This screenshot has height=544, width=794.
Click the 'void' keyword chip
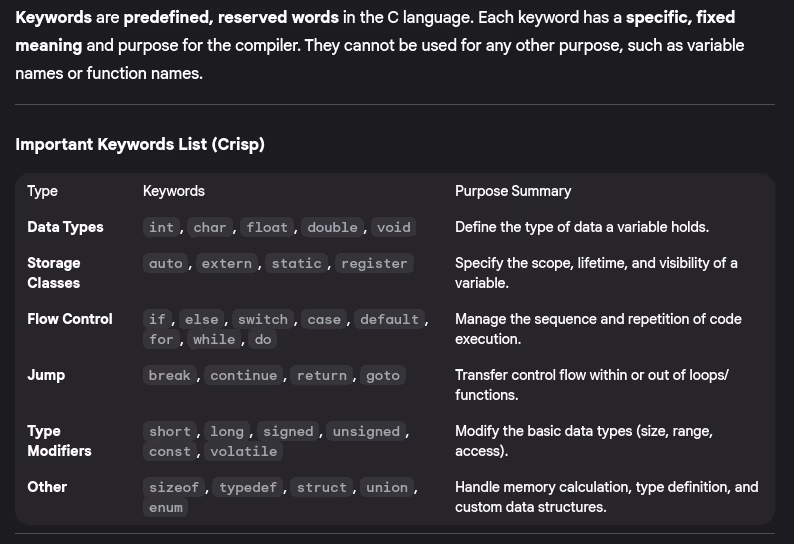393,227
